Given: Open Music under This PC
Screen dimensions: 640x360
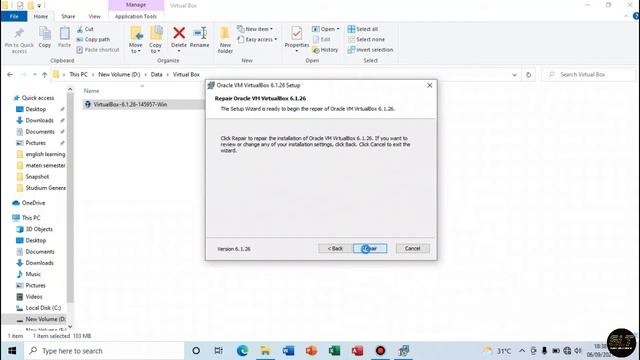Looking at the screenshot, I should [x=33, y=274].
